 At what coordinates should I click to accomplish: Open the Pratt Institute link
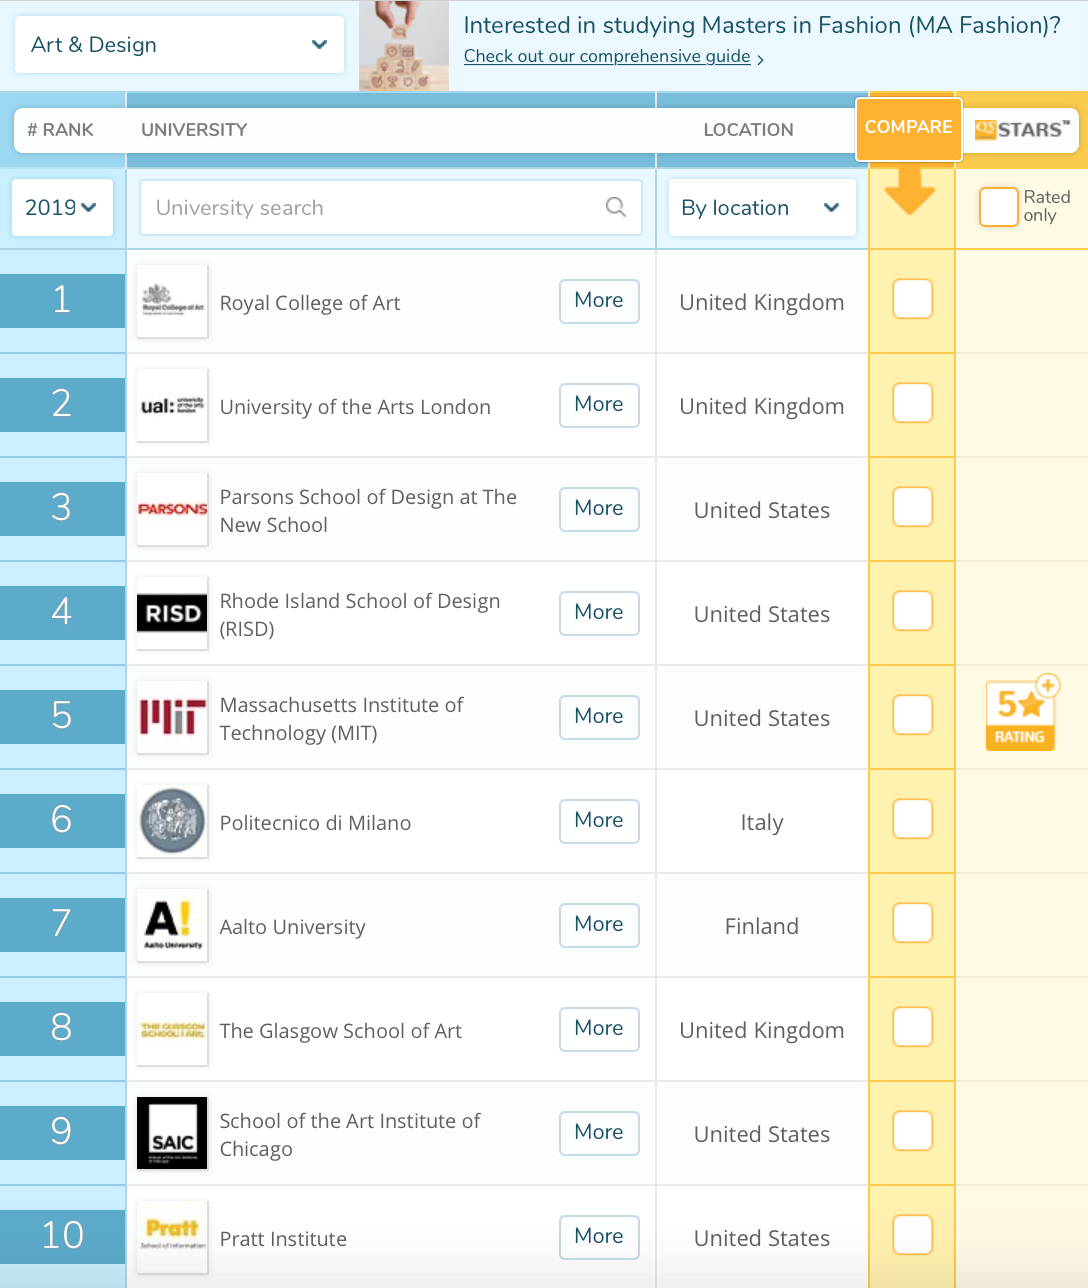(x=283, y=1239)
